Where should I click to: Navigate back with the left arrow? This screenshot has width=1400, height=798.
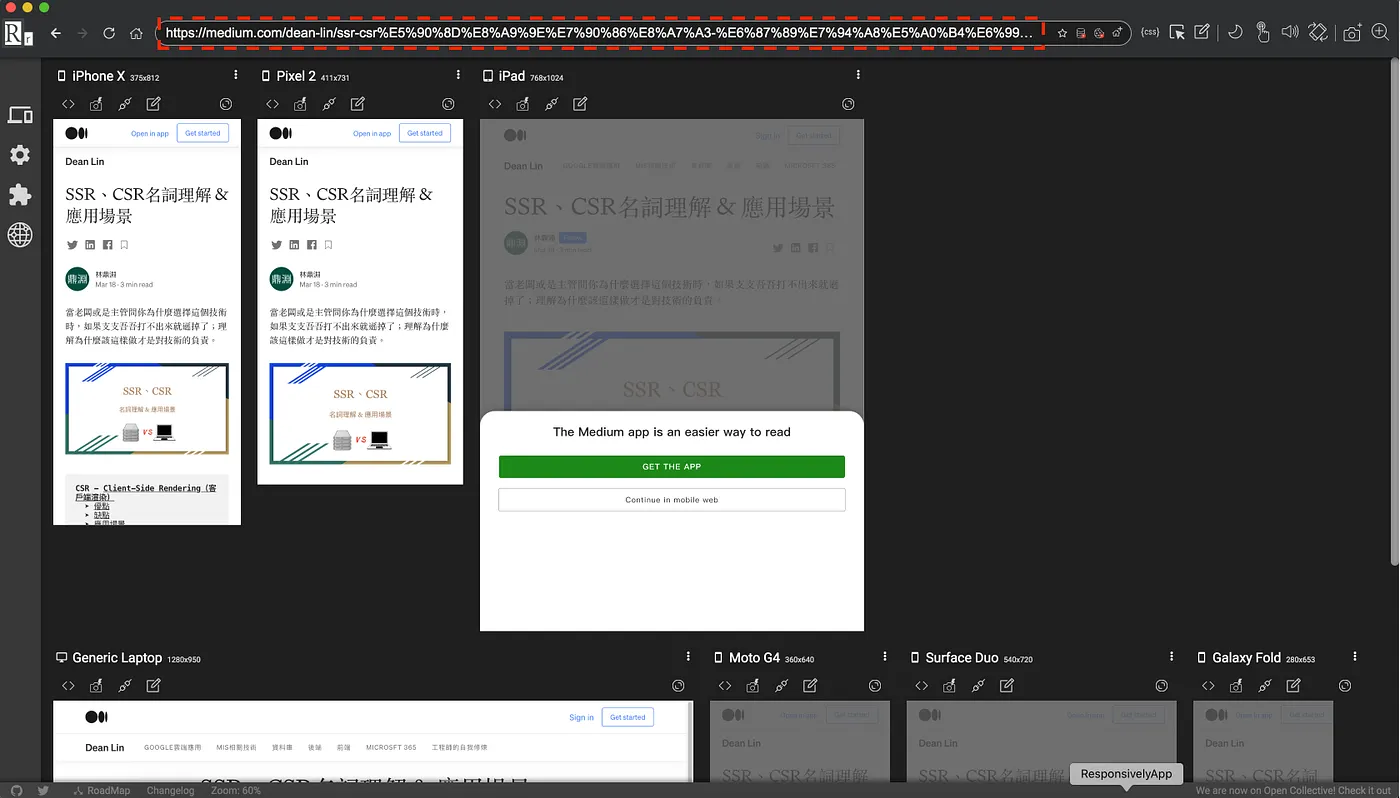coord(56,33)
